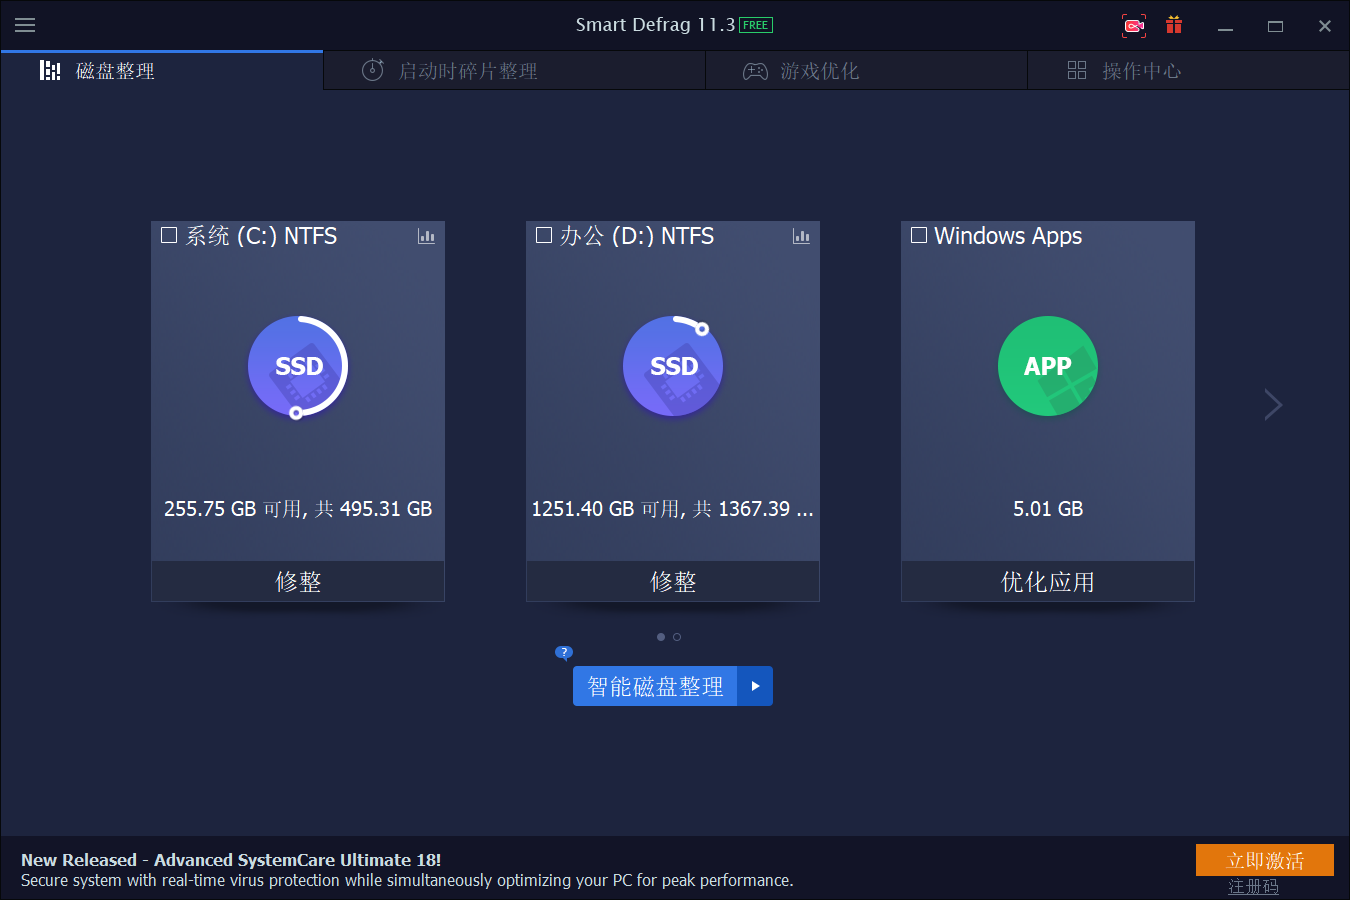Click the right carousel arrow to see more drives
The image size is (1350, 900).
pos(1272,404)
